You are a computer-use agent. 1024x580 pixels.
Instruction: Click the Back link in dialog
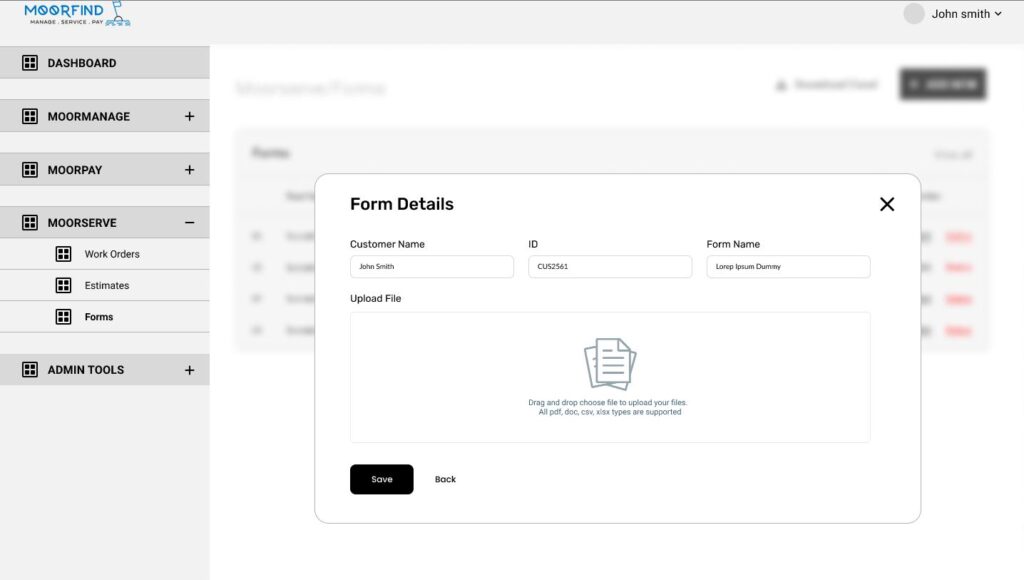coord(445,479)
